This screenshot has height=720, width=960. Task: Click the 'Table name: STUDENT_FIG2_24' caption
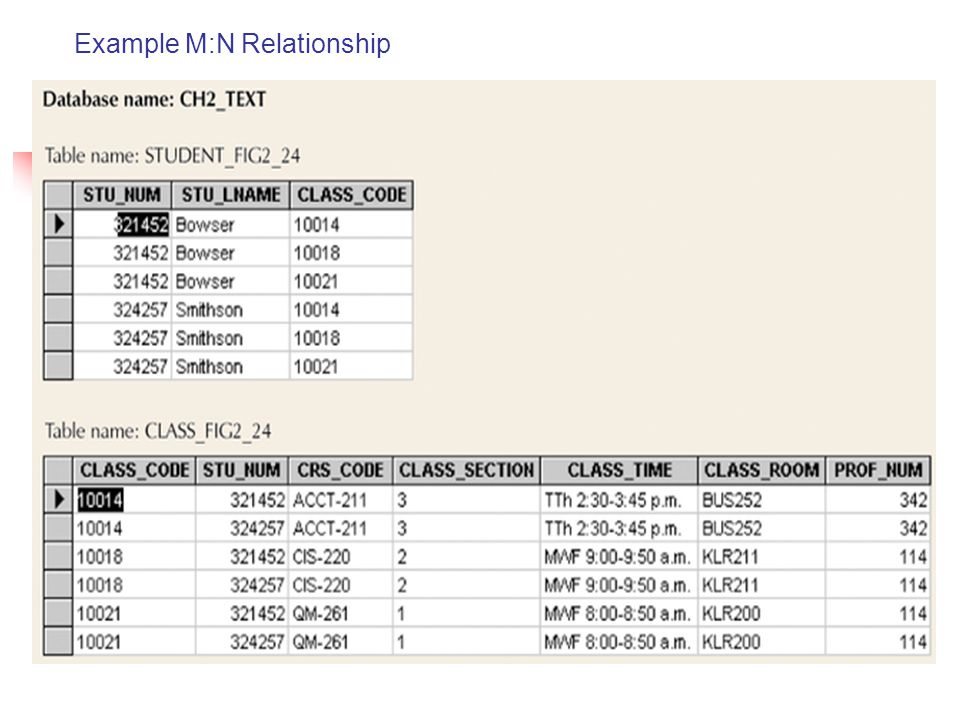point(172,156)
